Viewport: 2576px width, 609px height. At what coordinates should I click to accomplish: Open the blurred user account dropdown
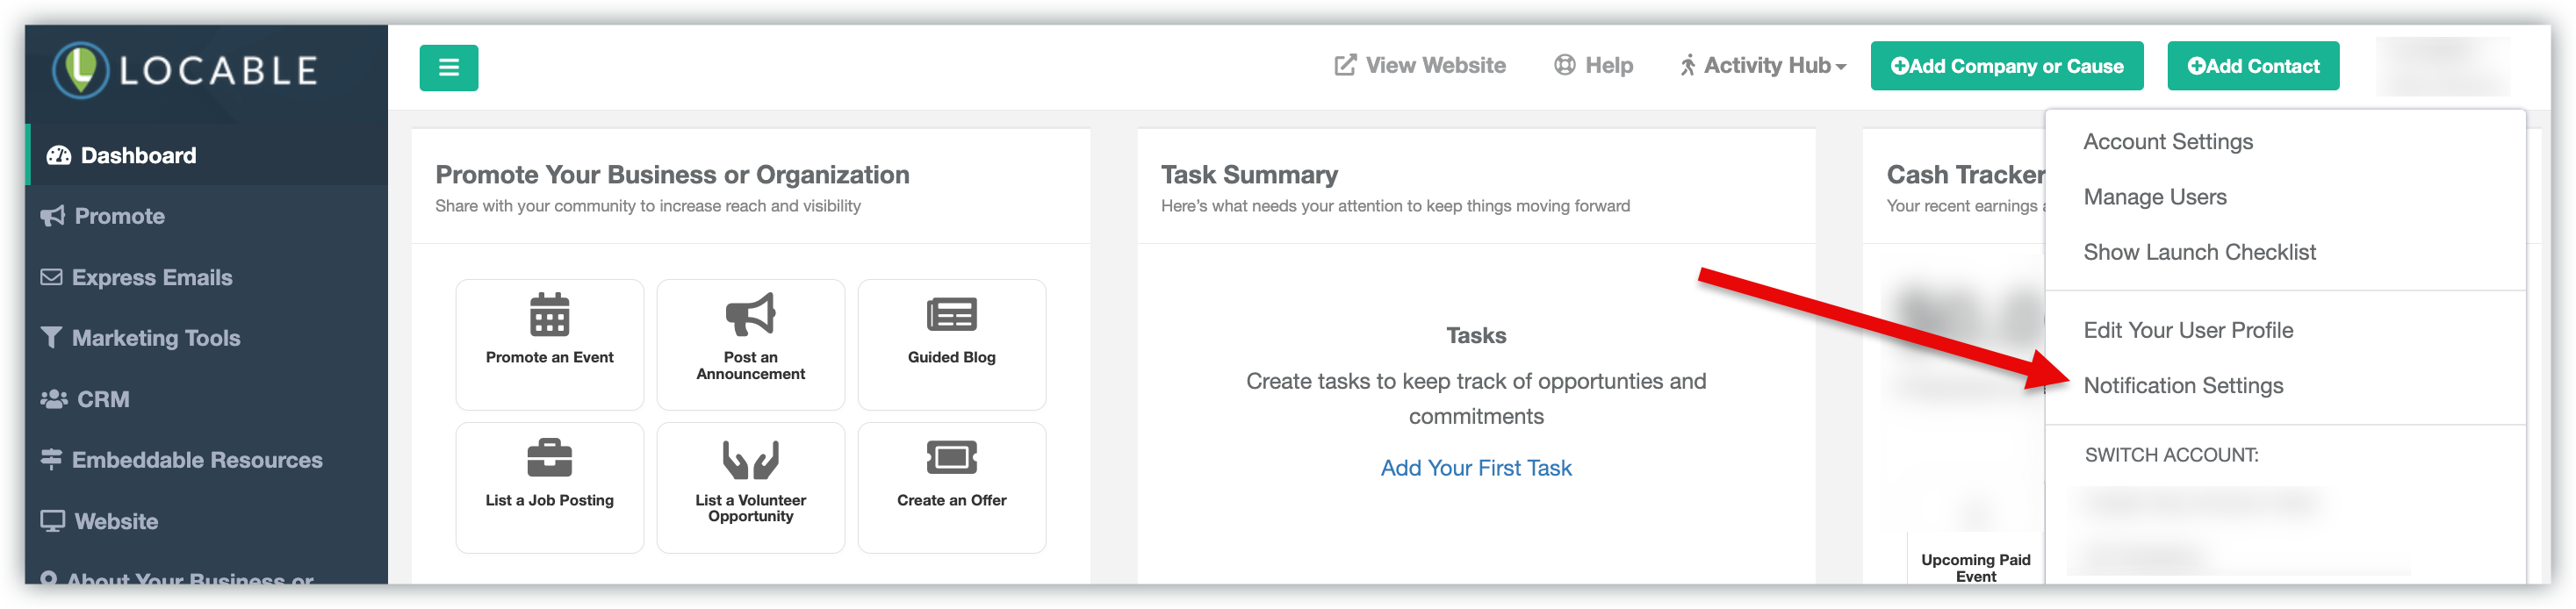2441,66
